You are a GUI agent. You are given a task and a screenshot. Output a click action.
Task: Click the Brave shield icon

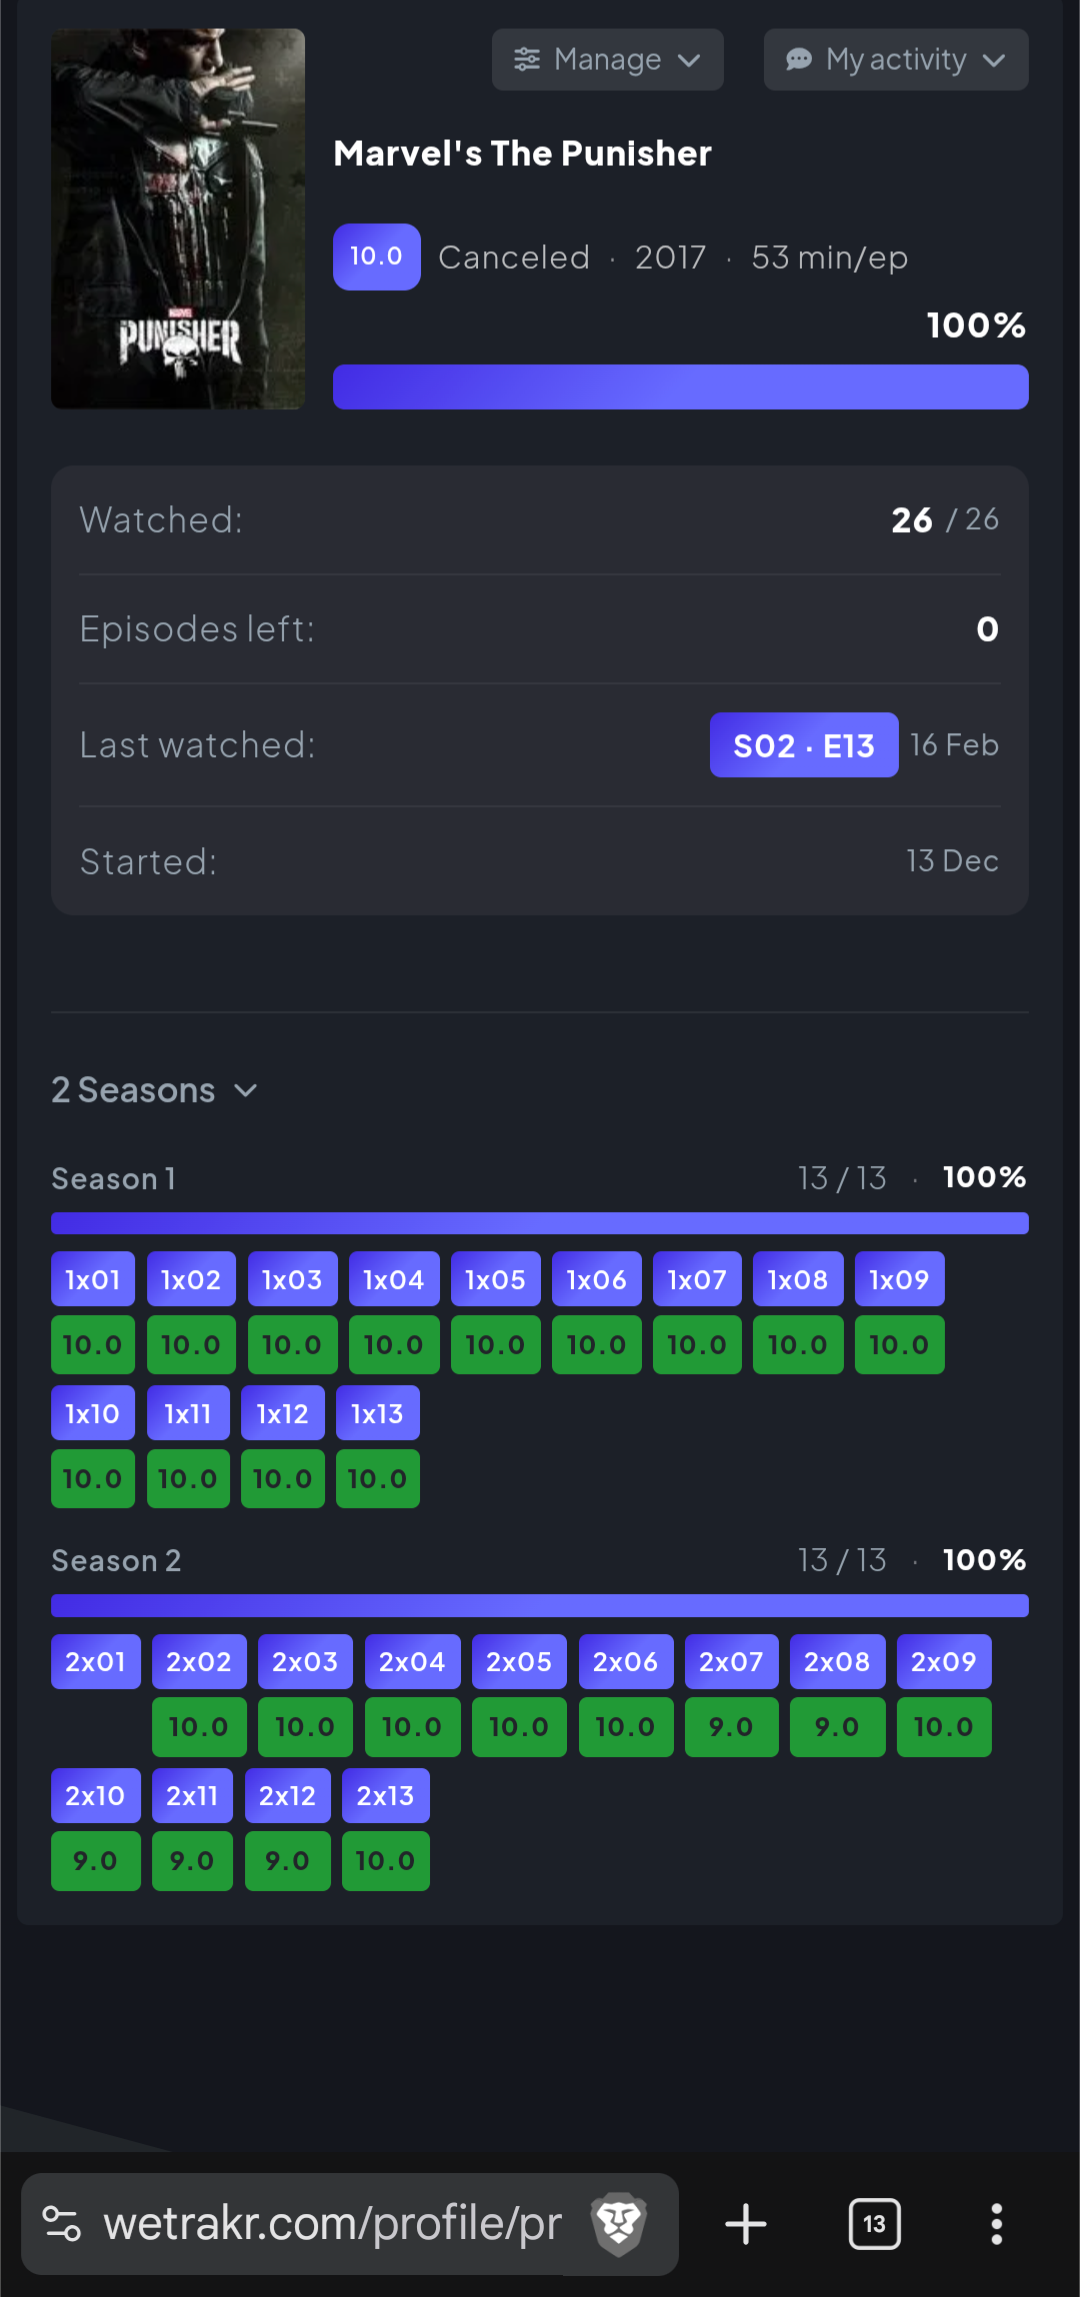click(619, 2224)
